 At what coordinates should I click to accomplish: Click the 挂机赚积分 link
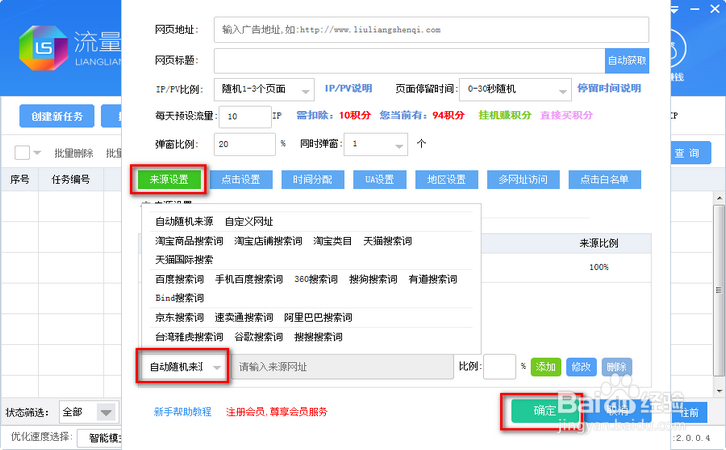pos(505,115)
